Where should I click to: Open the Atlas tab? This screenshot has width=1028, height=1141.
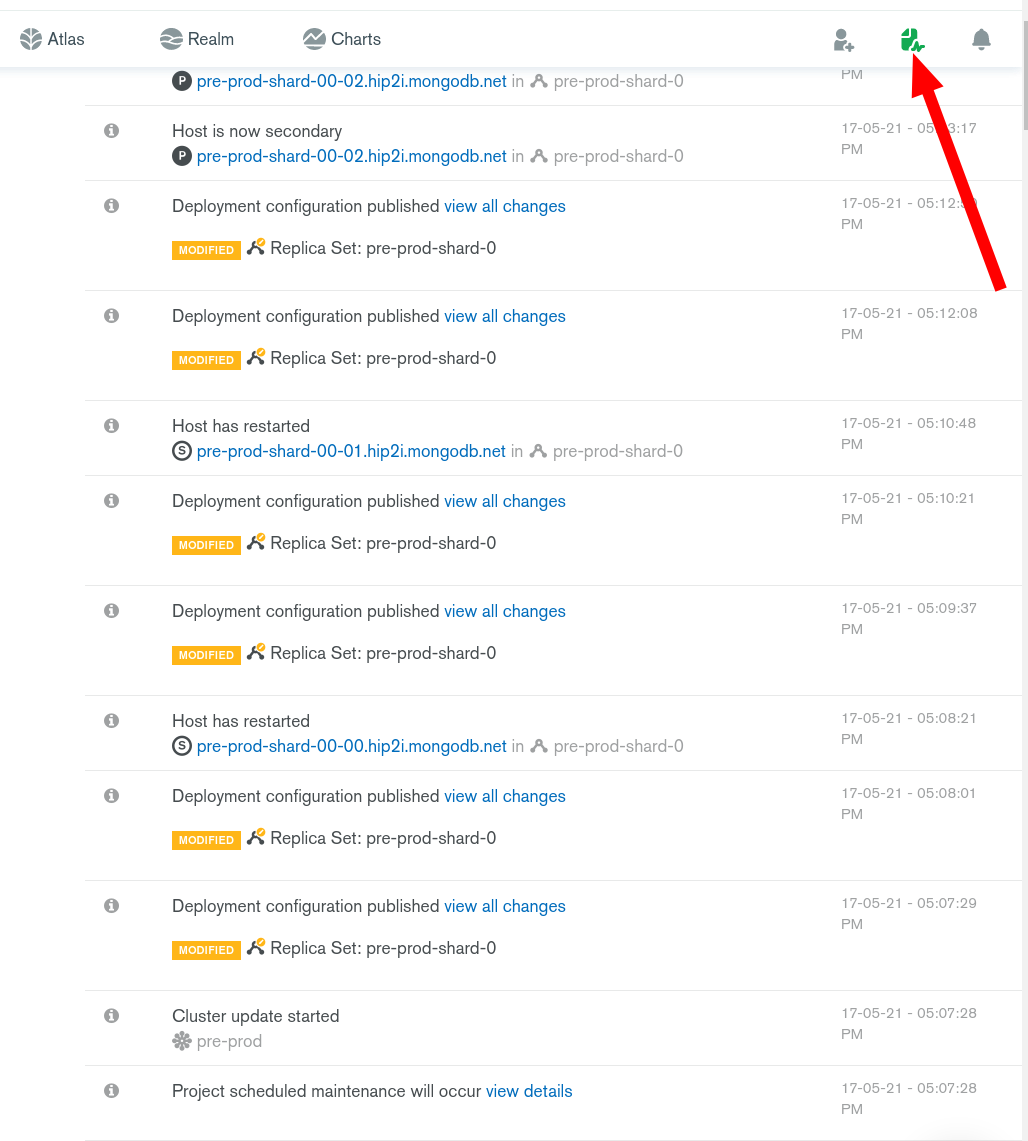coord(52,39)
